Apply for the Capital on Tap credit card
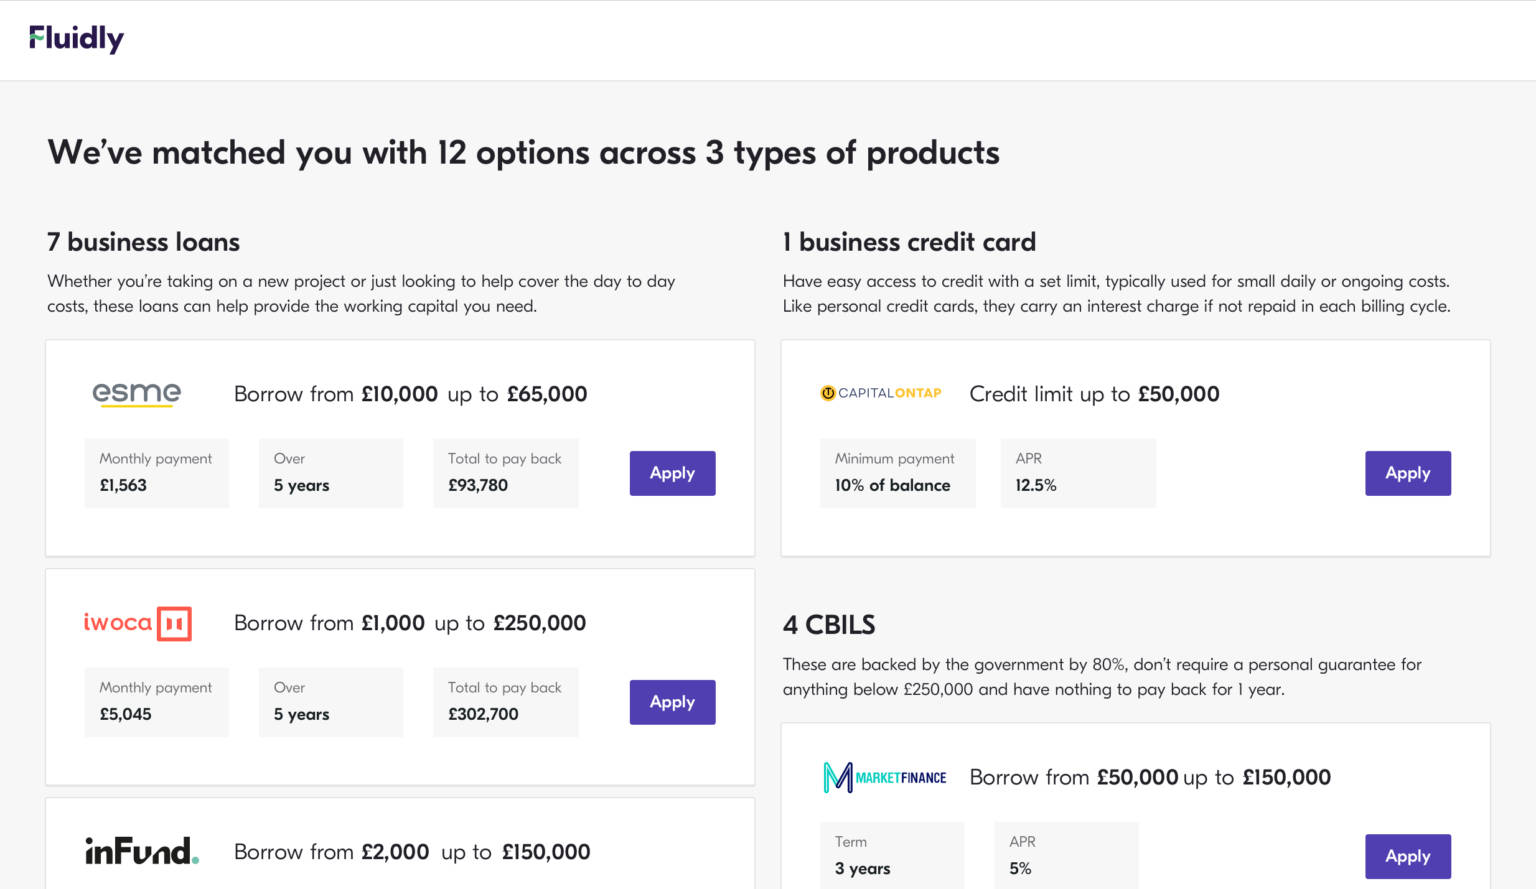Screen dimensions: 1536x889 (x=1408, y=473)
